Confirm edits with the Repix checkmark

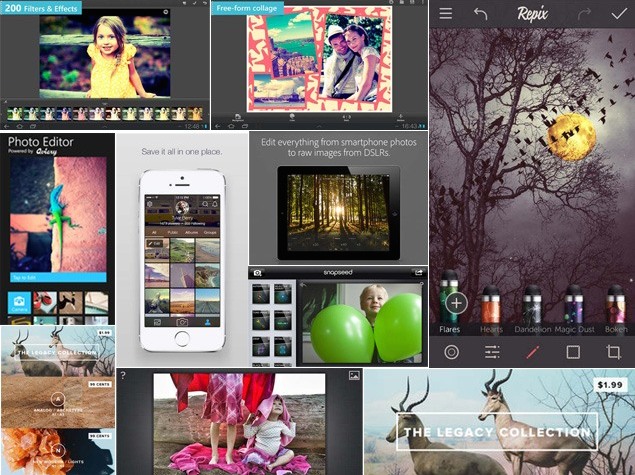(x=619, y=14)
